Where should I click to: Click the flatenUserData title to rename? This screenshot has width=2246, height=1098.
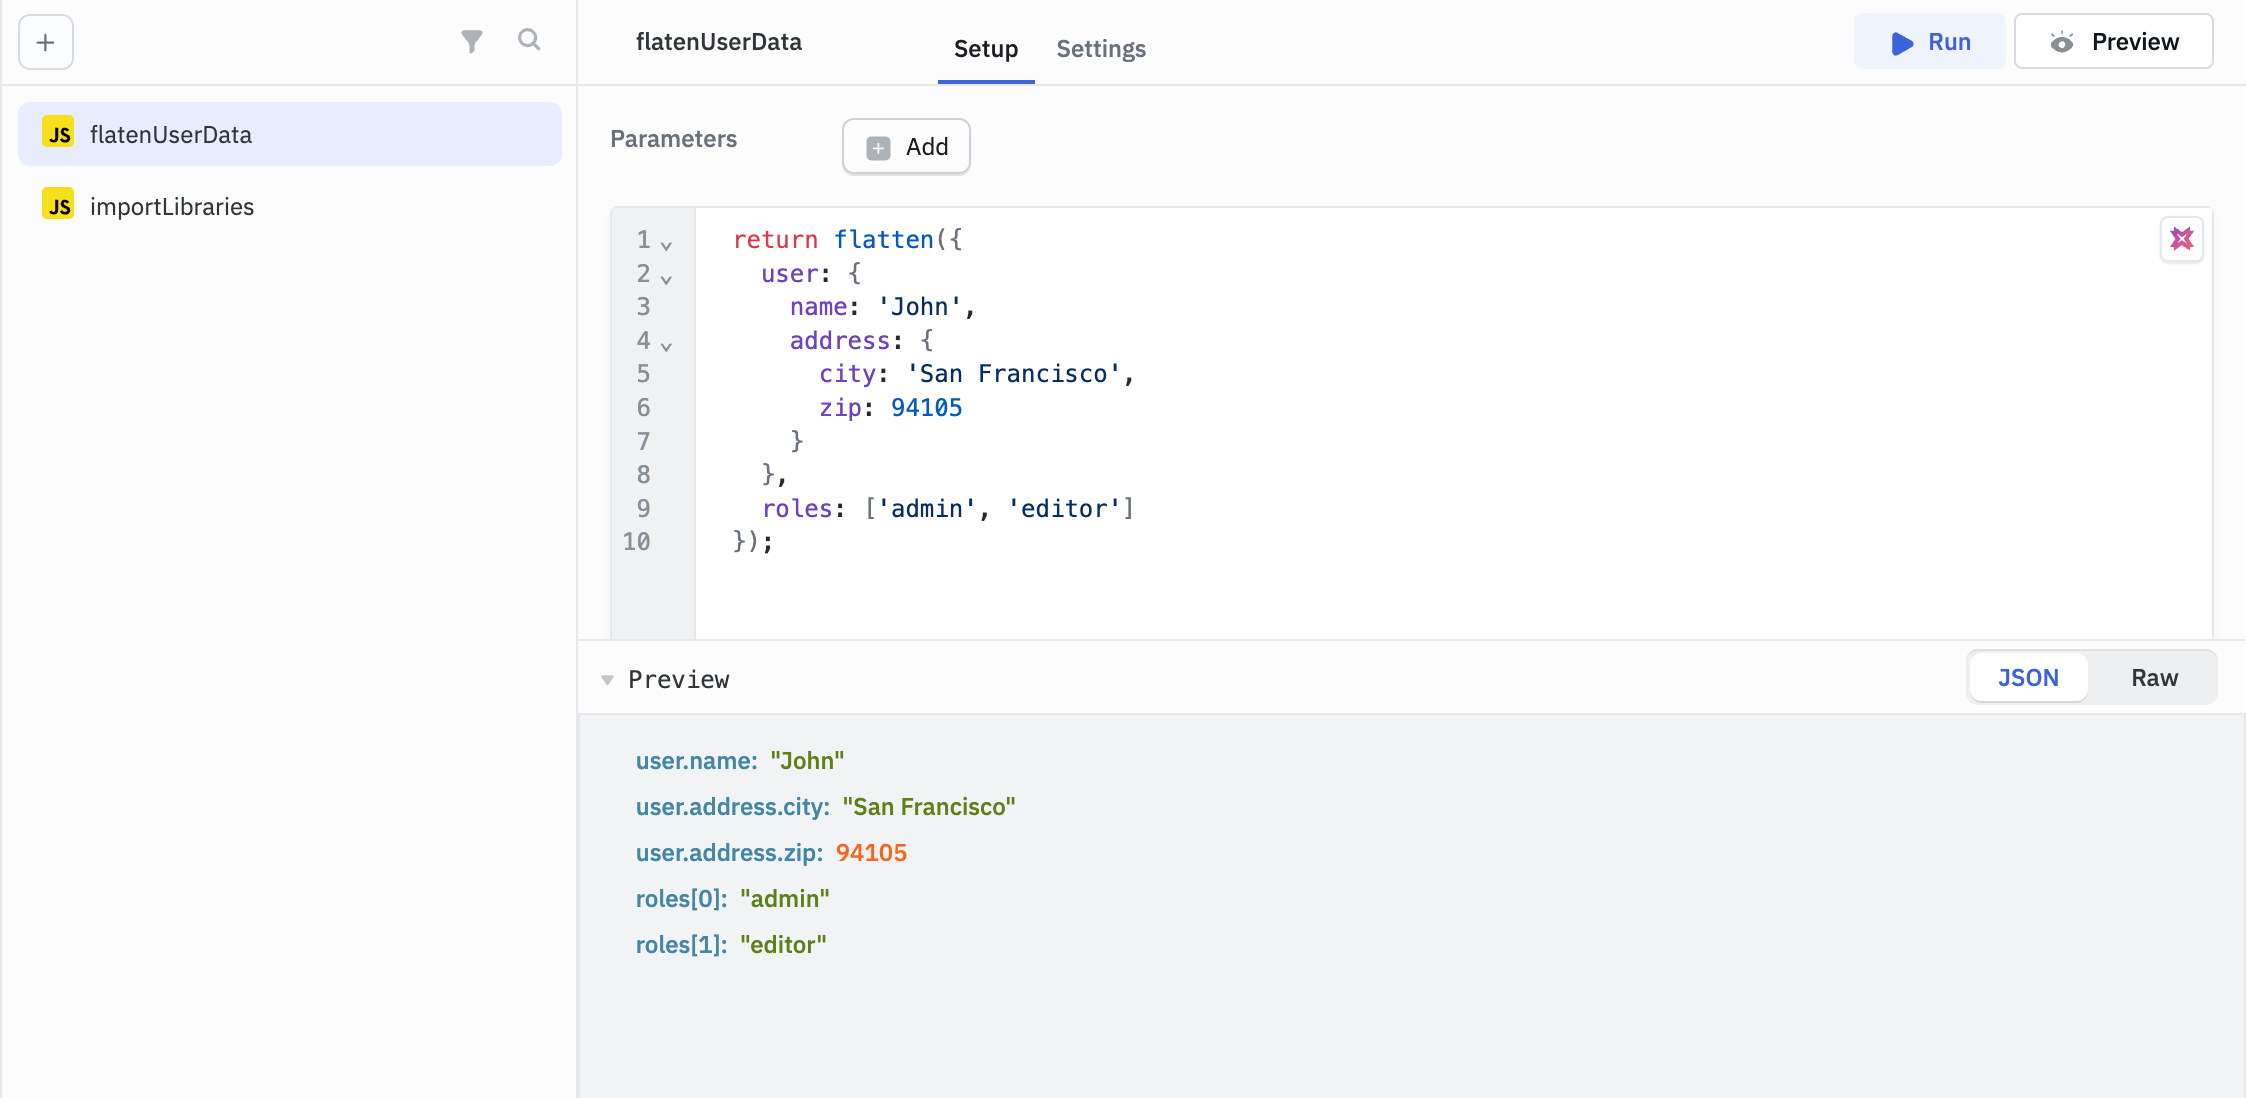(x=718, y=42)
